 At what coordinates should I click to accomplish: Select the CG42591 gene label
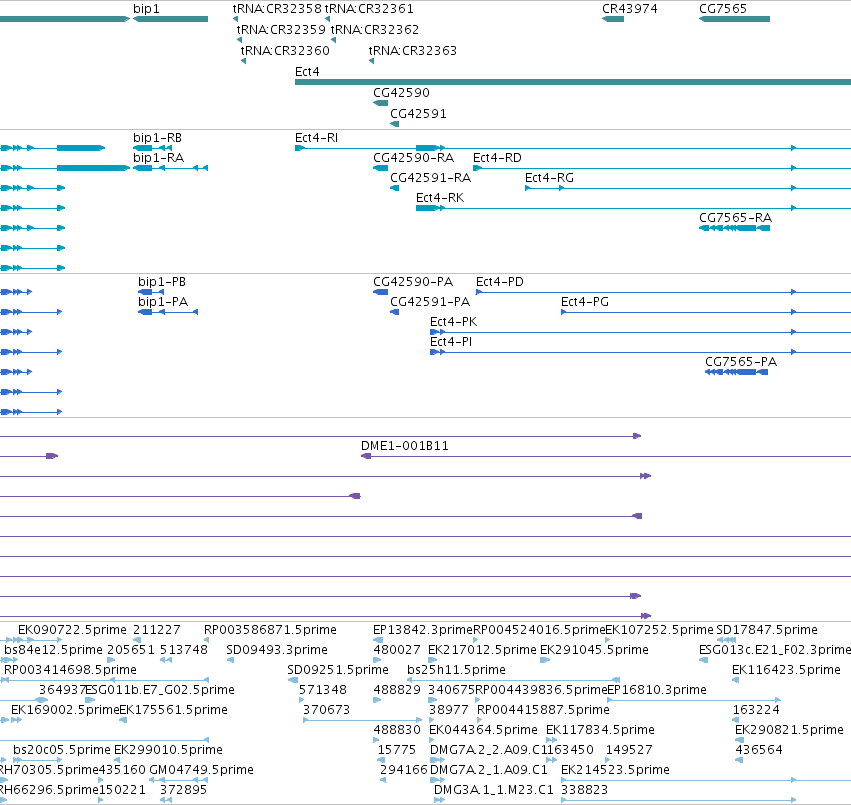click(x=418, y=114)
